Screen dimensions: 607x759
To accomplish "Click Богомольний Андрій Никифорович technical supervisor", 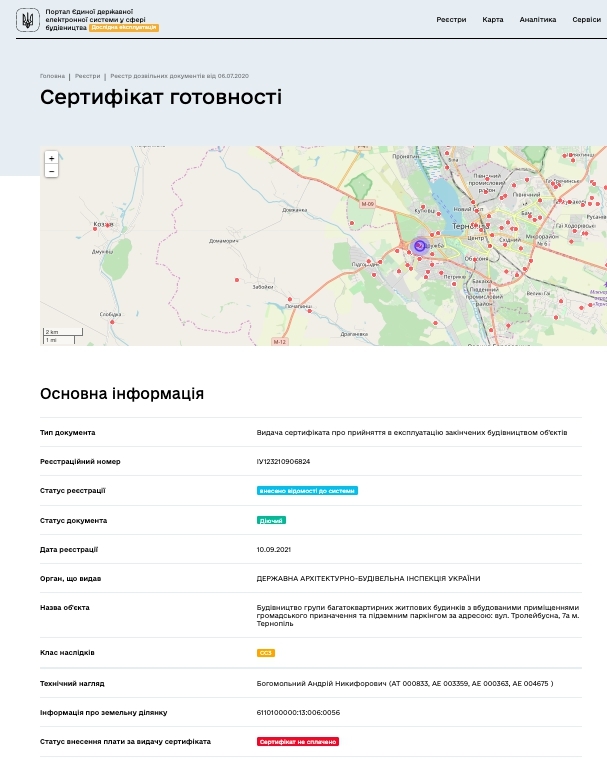I will [405, 683].
